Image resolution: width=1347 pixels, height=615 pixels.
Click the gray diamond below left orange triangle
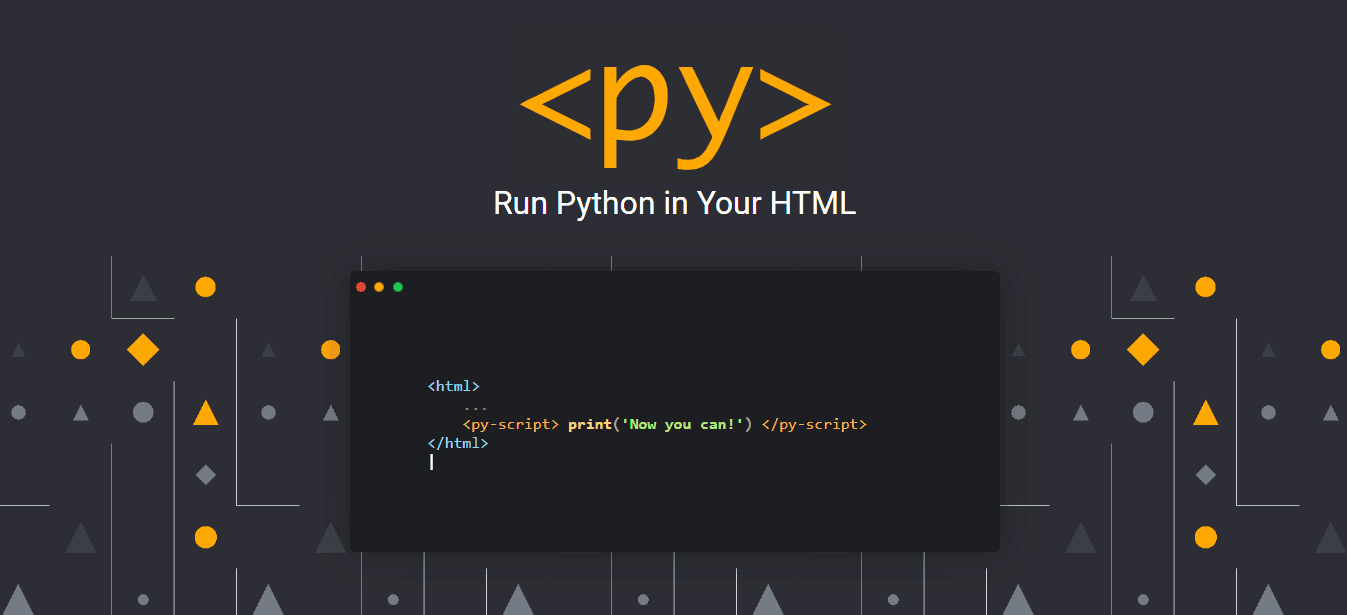coord(206,475)
